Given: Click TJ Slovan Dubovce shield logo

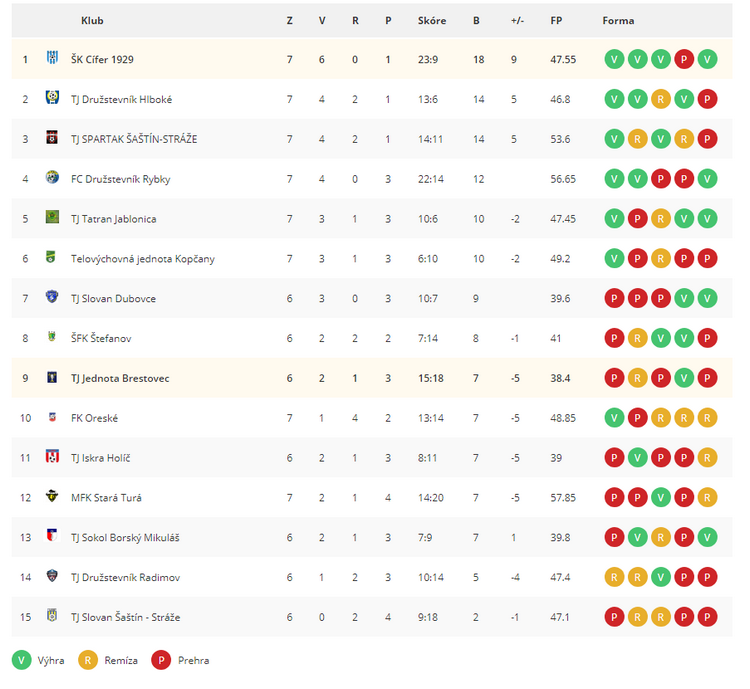Looking at the screenshot, I should click(52, 297).
